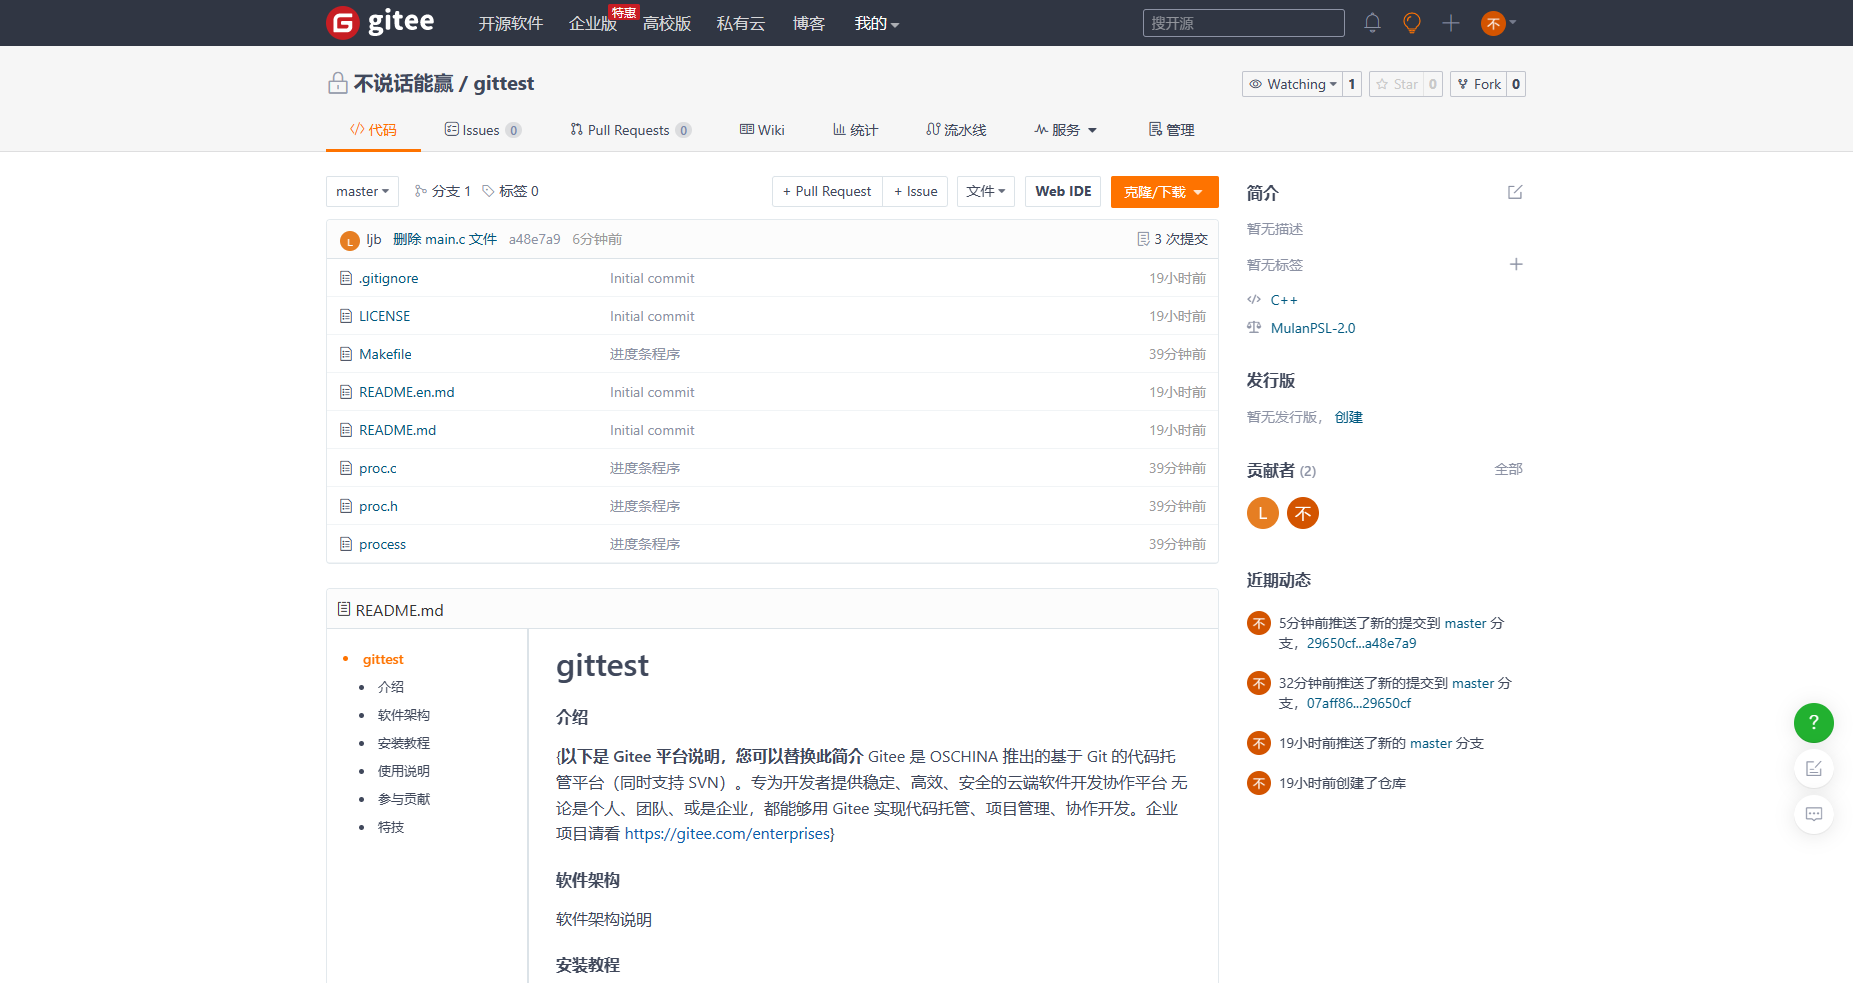Click the private repository lock icon
This screenshot has height=983, width=1853.
click(338, 83)
